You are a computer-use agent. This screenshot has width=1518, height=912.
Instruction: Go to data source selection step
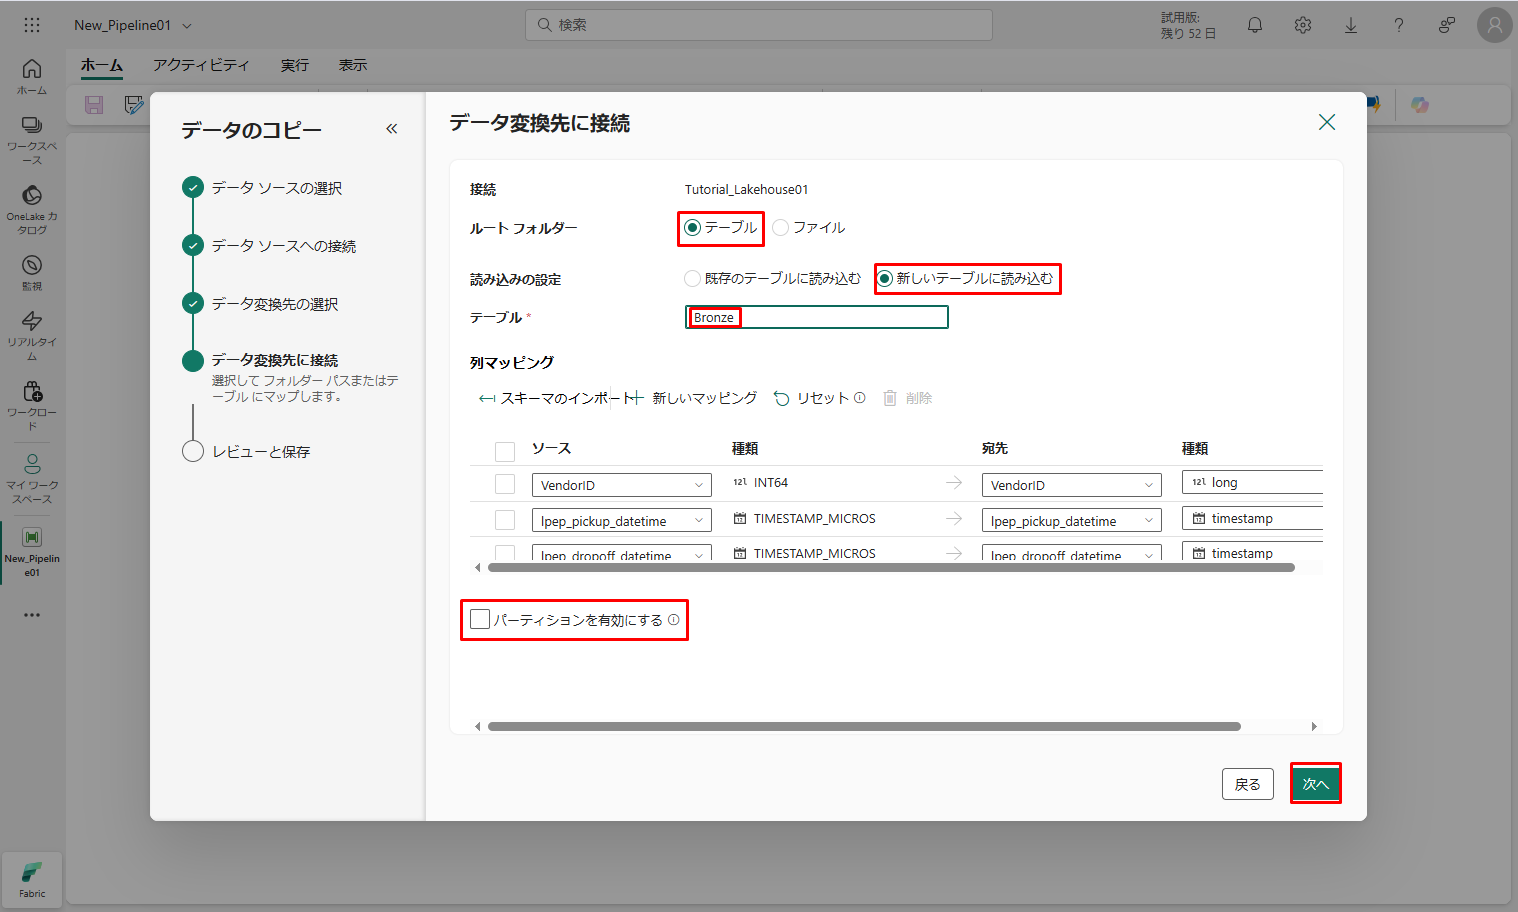pyautogui.click(x=263, y=188)
